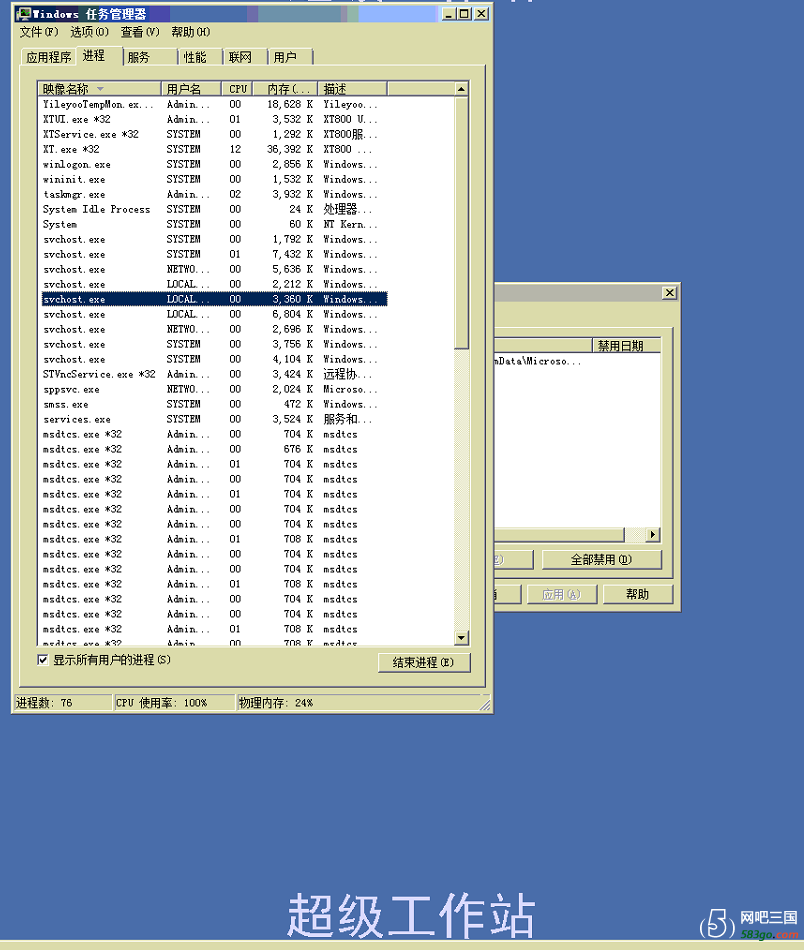Sort processes by 映像名称 column
Screen dimensions: 804x950
[x=99, y=89]
